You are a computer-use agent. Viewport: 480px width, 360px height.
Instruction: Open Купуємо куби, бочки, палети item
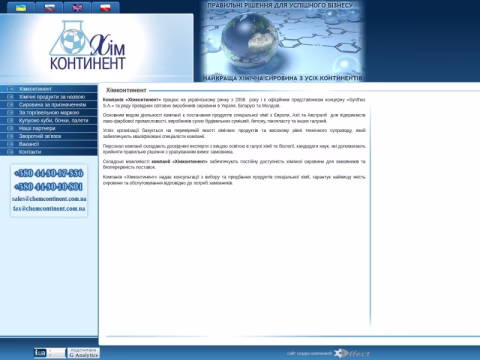click(53, 120)
